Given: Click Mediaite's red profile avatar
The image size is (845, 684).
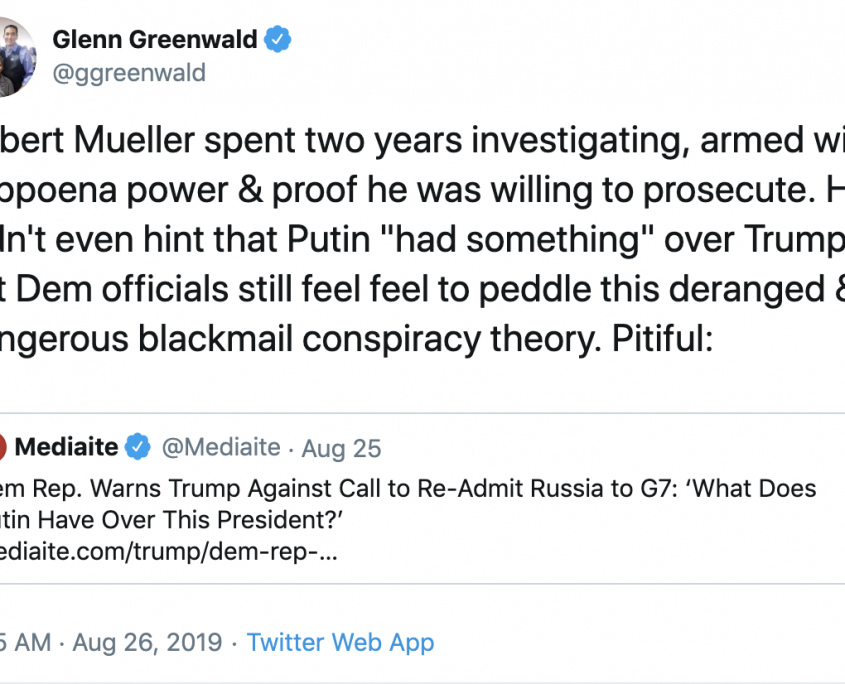Looking at the screenshot, I should [x=4, y=447].
